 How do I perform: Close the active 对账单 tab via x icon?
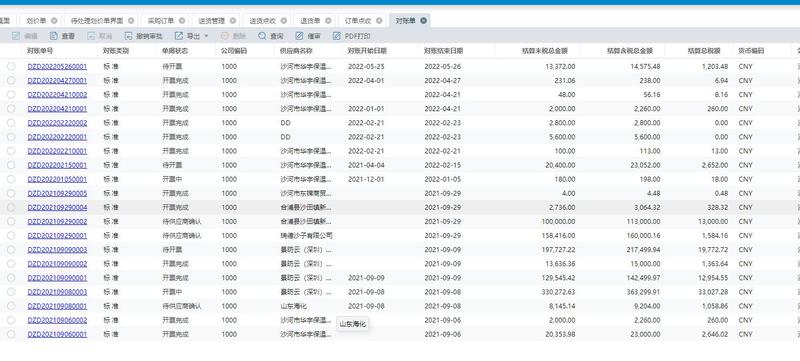[423, 21]
